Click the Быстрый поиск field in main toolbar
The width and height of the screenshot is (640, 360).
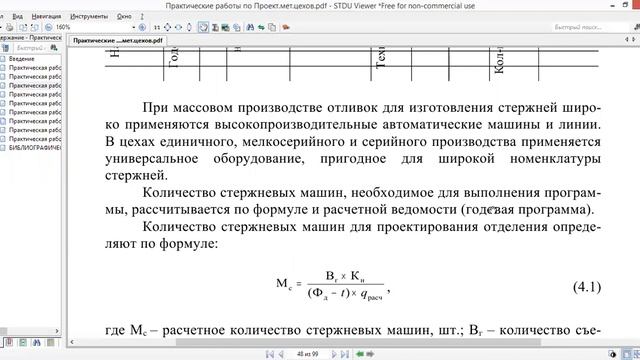pyautogui.click(x=591, y=27)
